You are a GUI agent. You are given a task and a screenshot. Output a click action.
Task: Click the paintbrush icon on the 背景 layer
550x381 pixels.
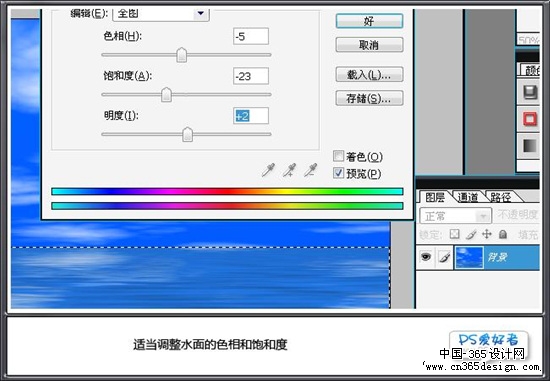[444, 258]
